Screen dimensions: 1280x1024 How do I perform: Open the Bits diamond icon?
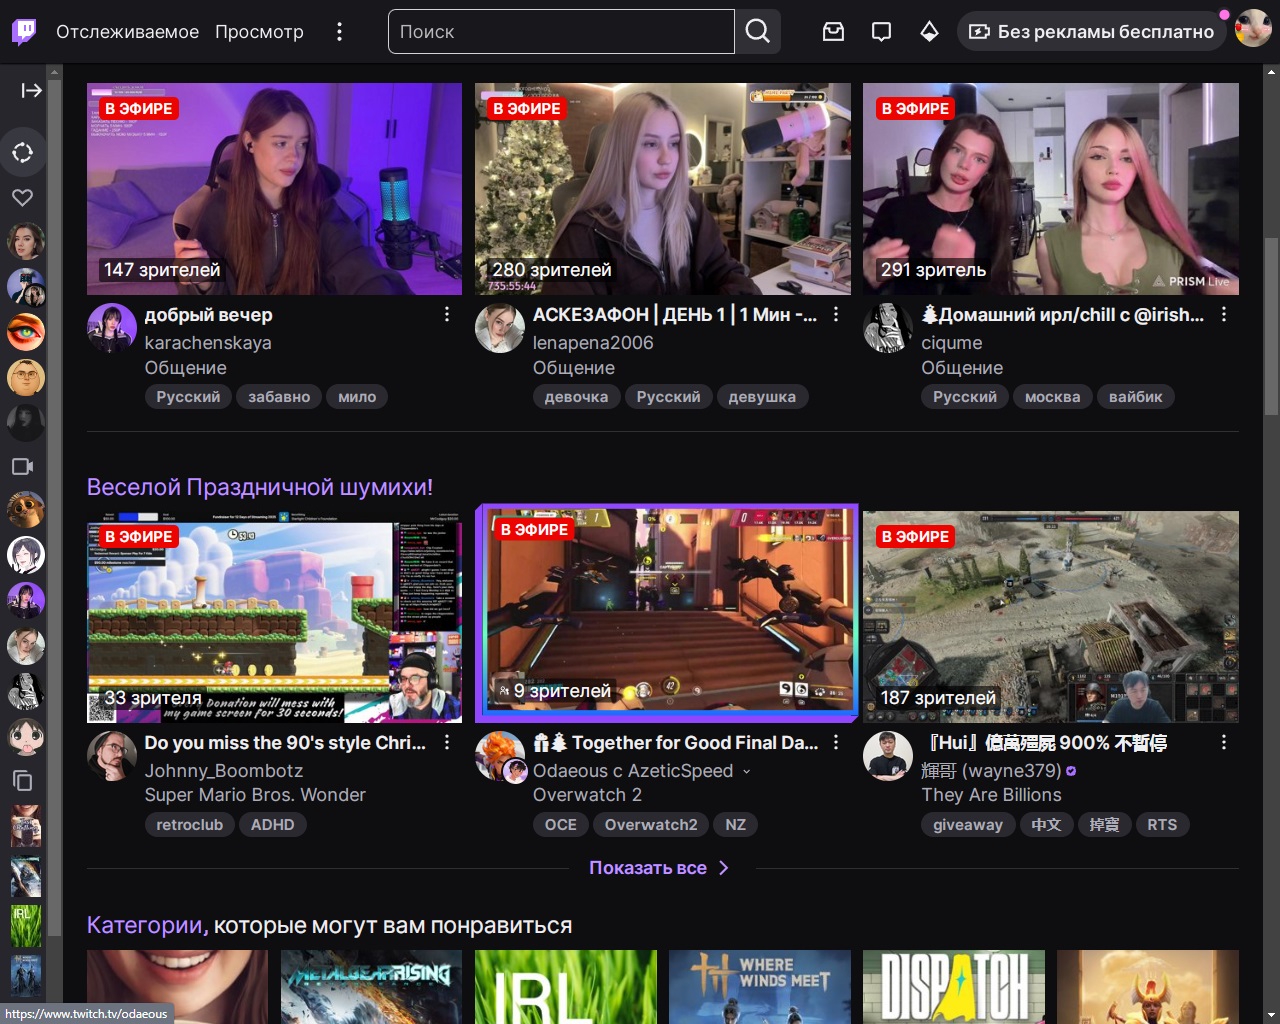pos(929,32)
